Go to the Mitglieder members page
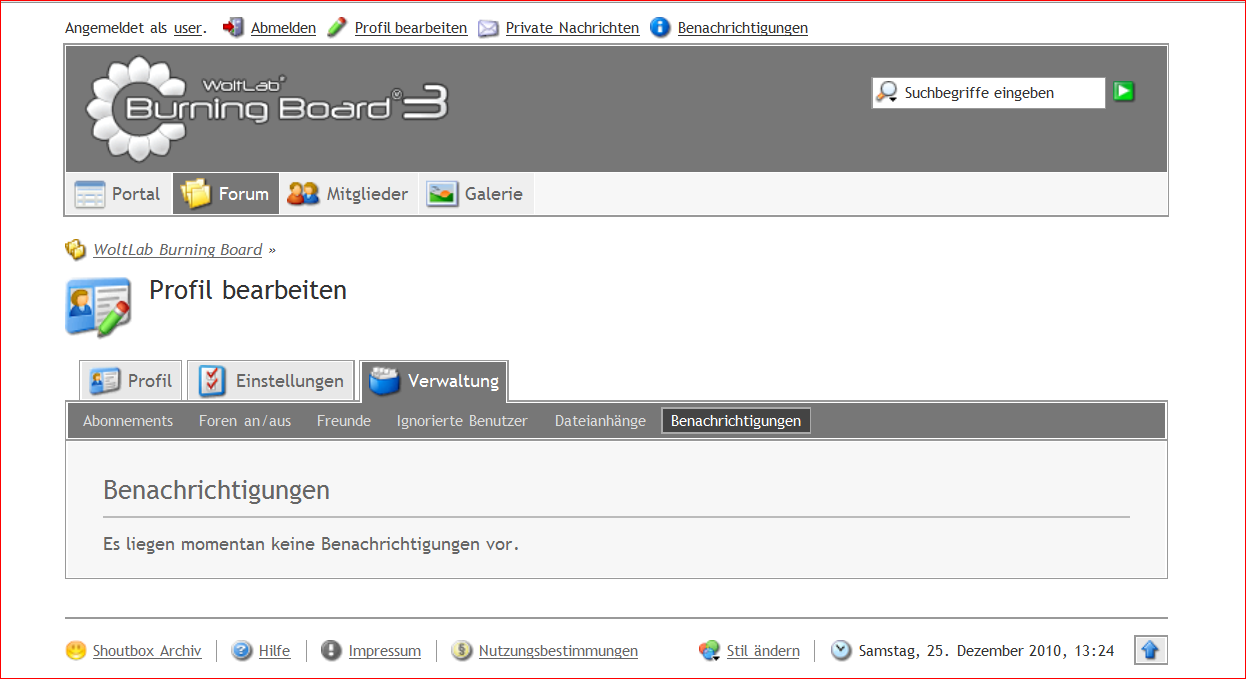Image resolution: width=1246 pixels, height=679 pixels. (x=347, y=194)
